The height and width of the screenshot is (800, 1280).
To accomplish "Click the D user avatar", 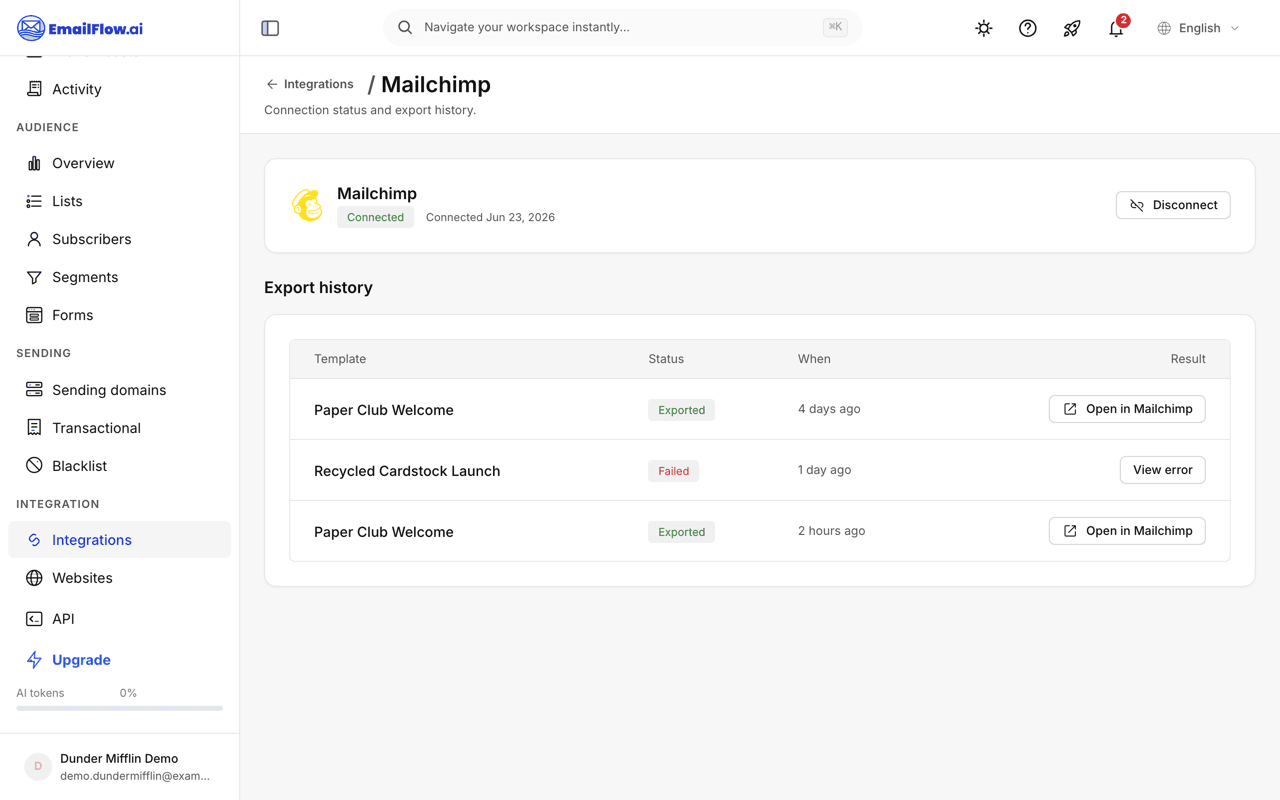I will (38, 767).
